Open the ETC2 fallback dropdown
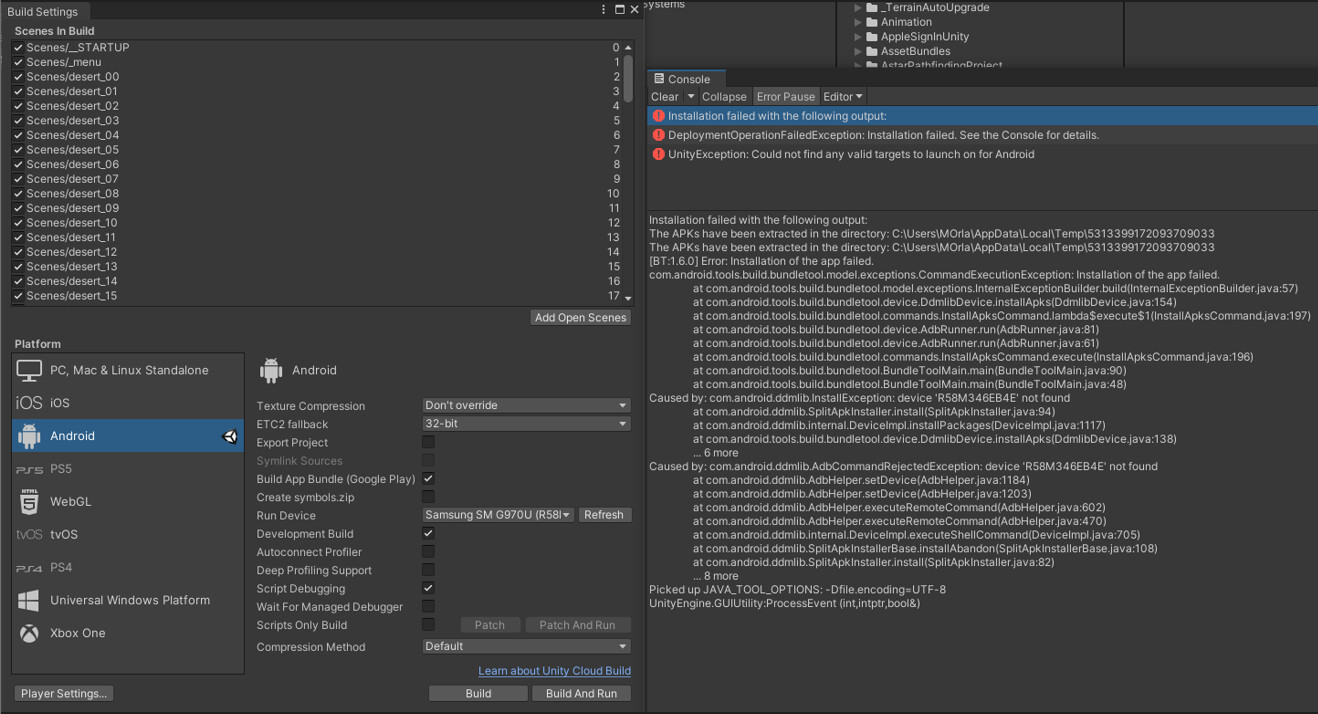 [525, 423]
